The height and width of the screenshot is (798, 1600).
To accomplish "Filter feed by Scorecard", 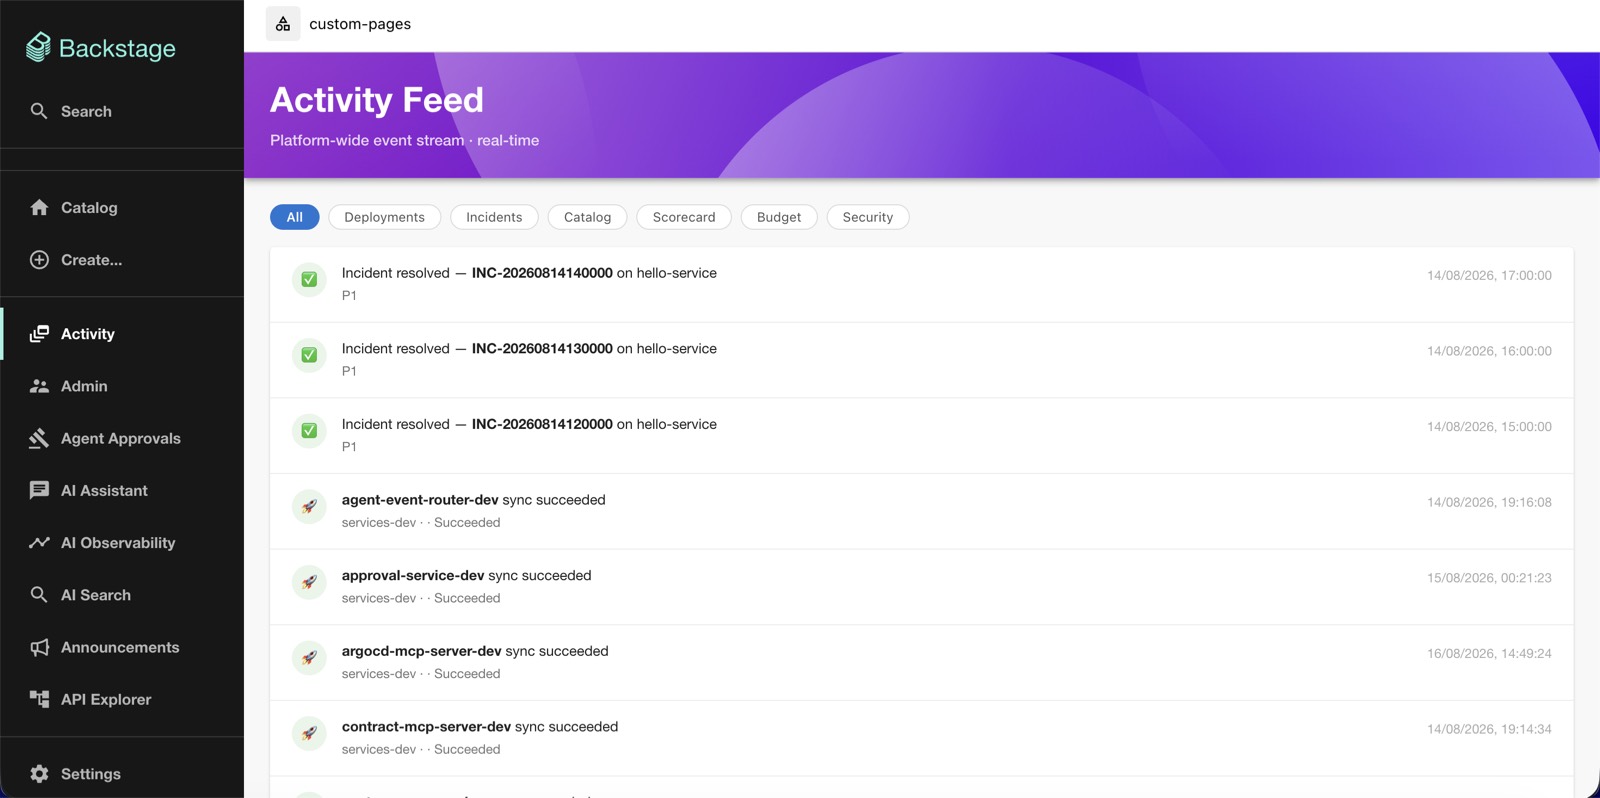I will 684,217.
